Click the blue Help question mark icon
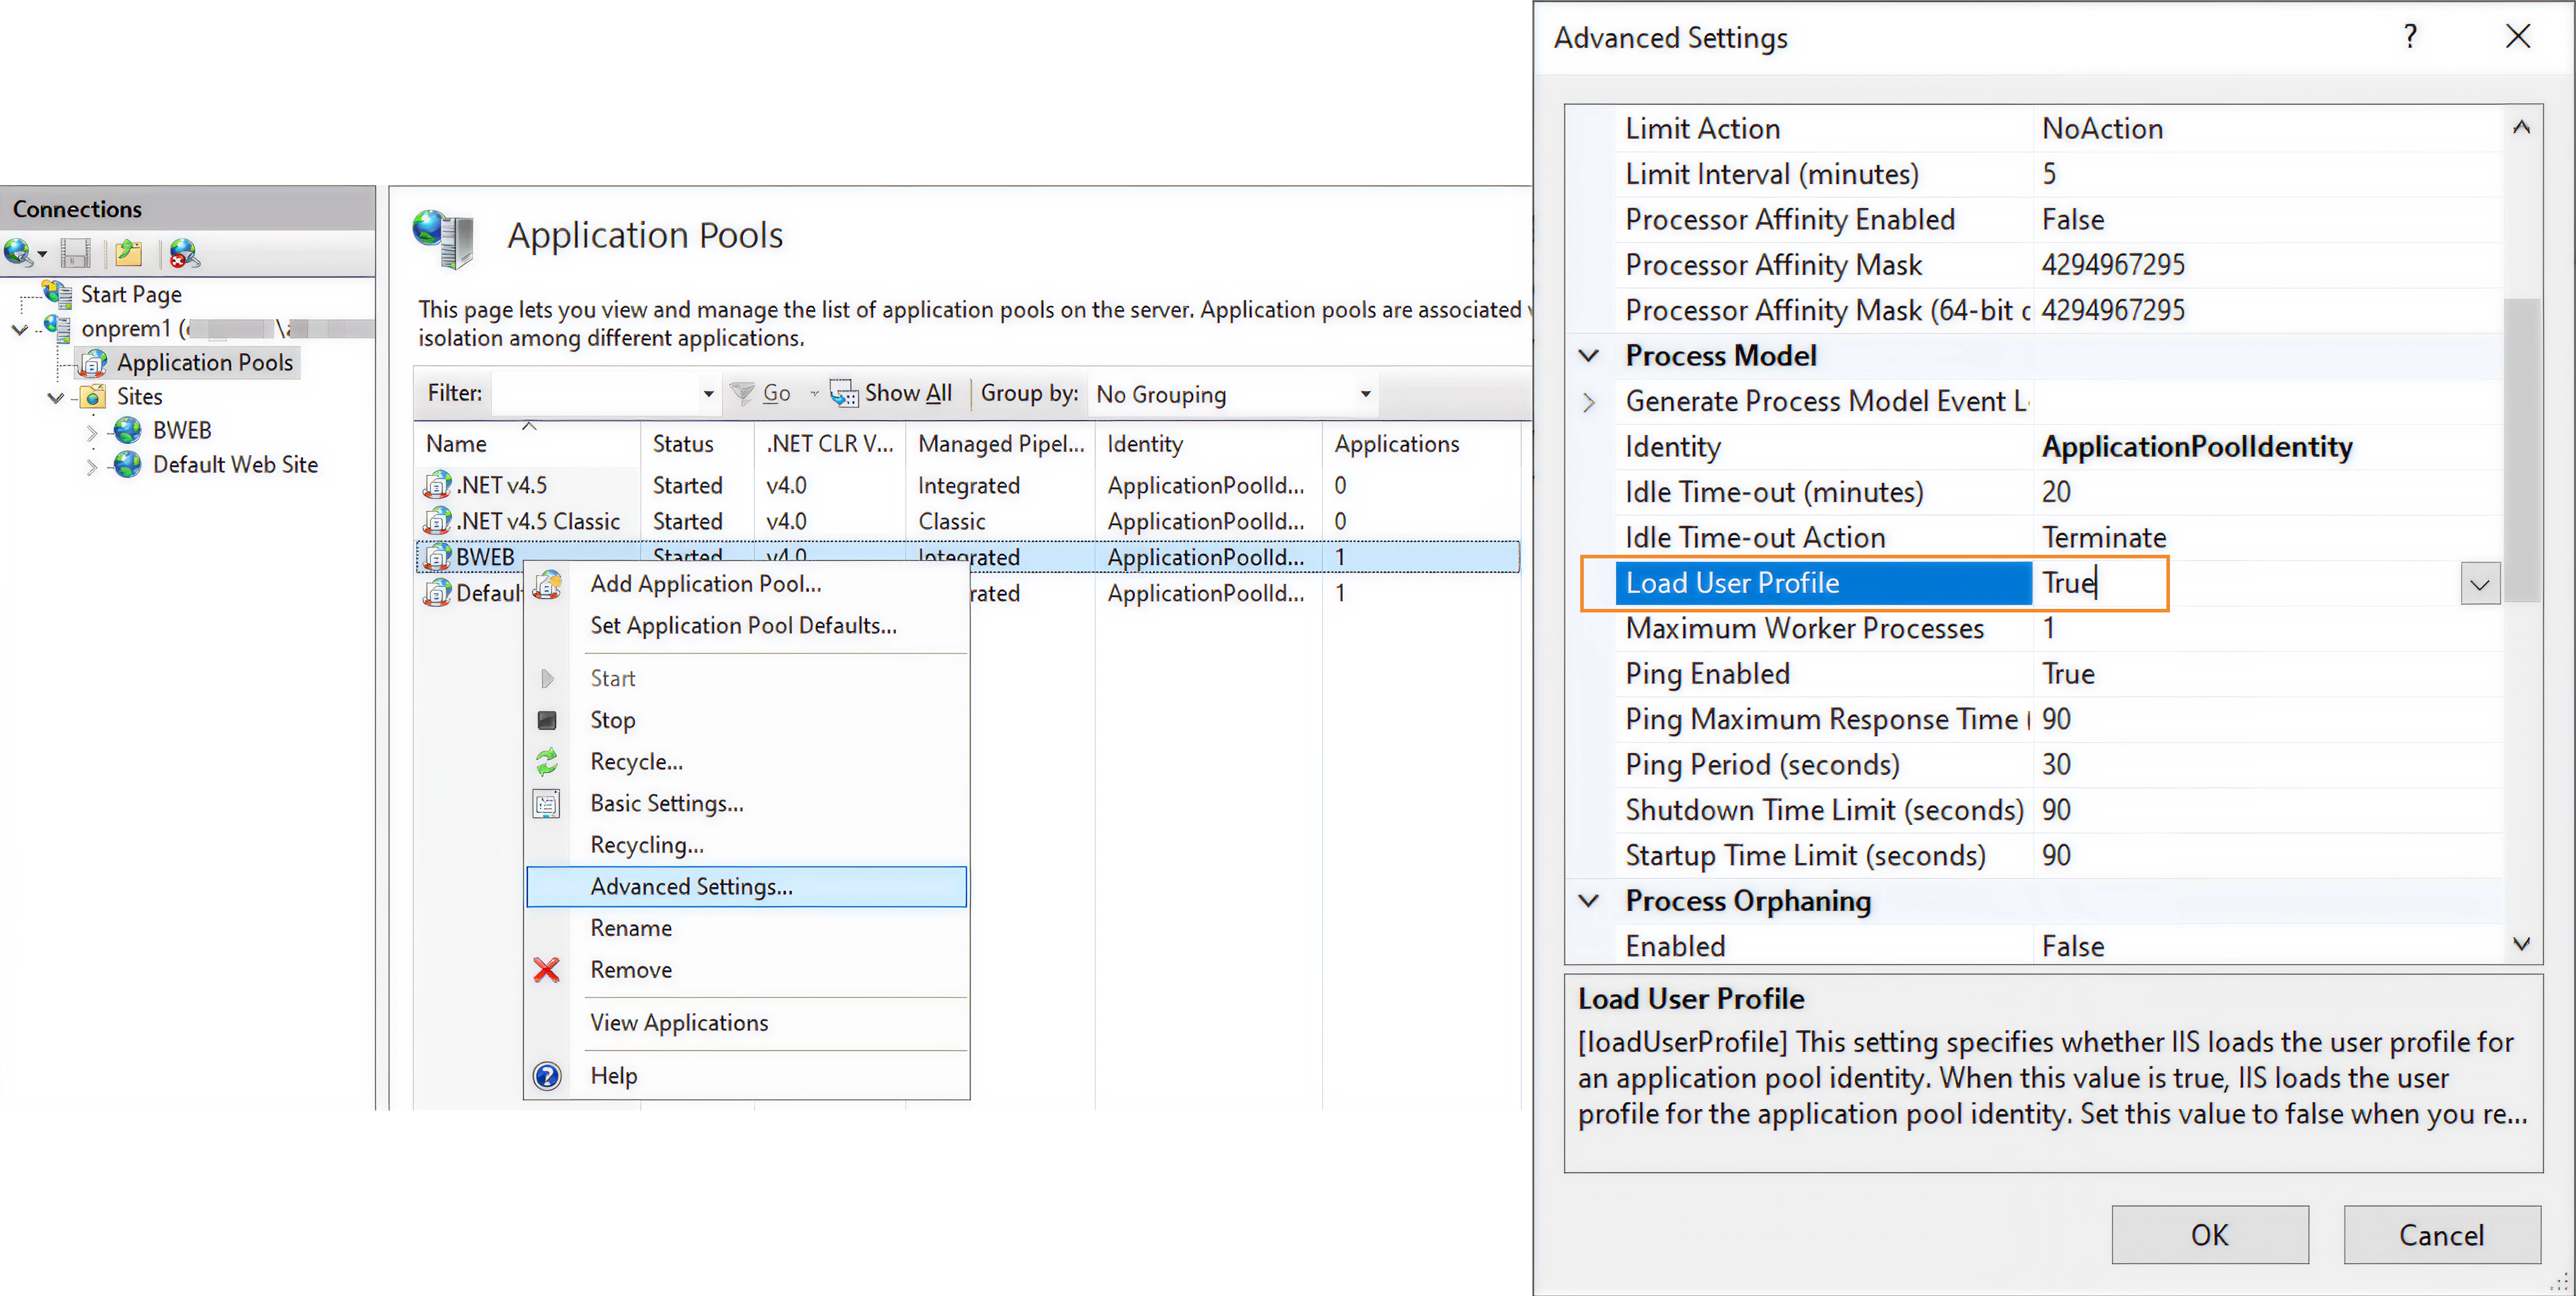2576x1296 pixels. (x=547, y=1076)
